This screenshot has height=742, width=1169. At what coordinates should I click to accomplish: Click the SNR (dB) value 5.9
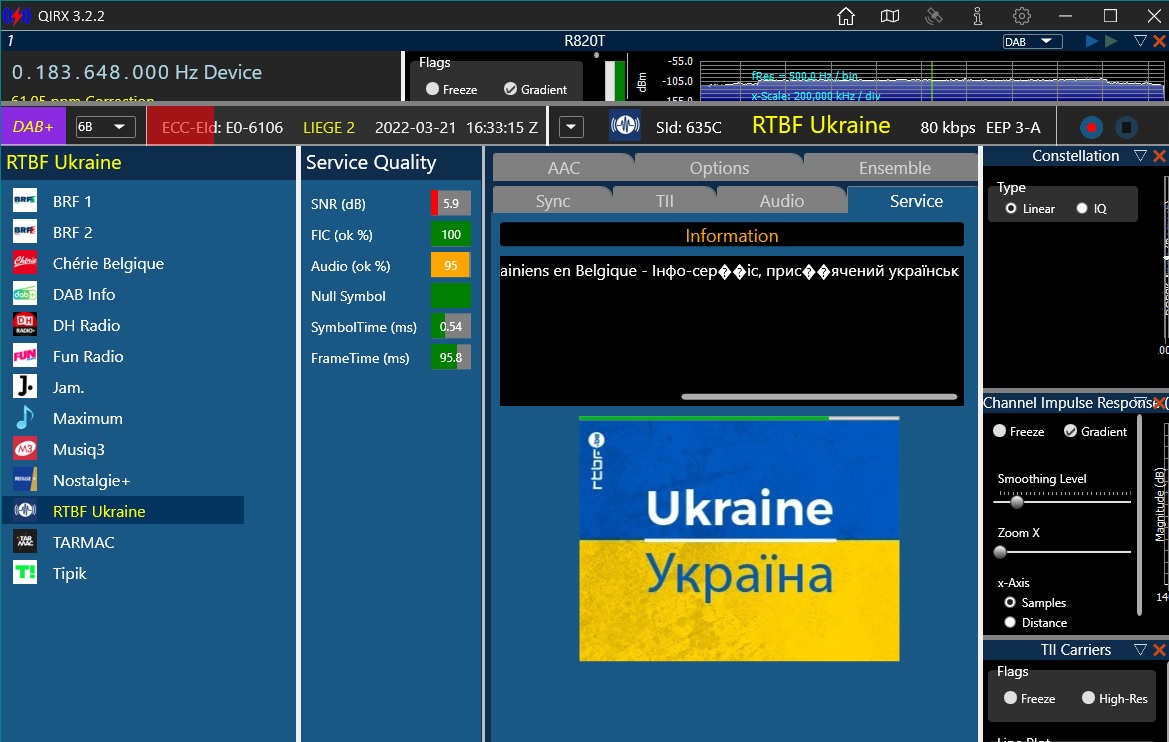click(451, 203)
